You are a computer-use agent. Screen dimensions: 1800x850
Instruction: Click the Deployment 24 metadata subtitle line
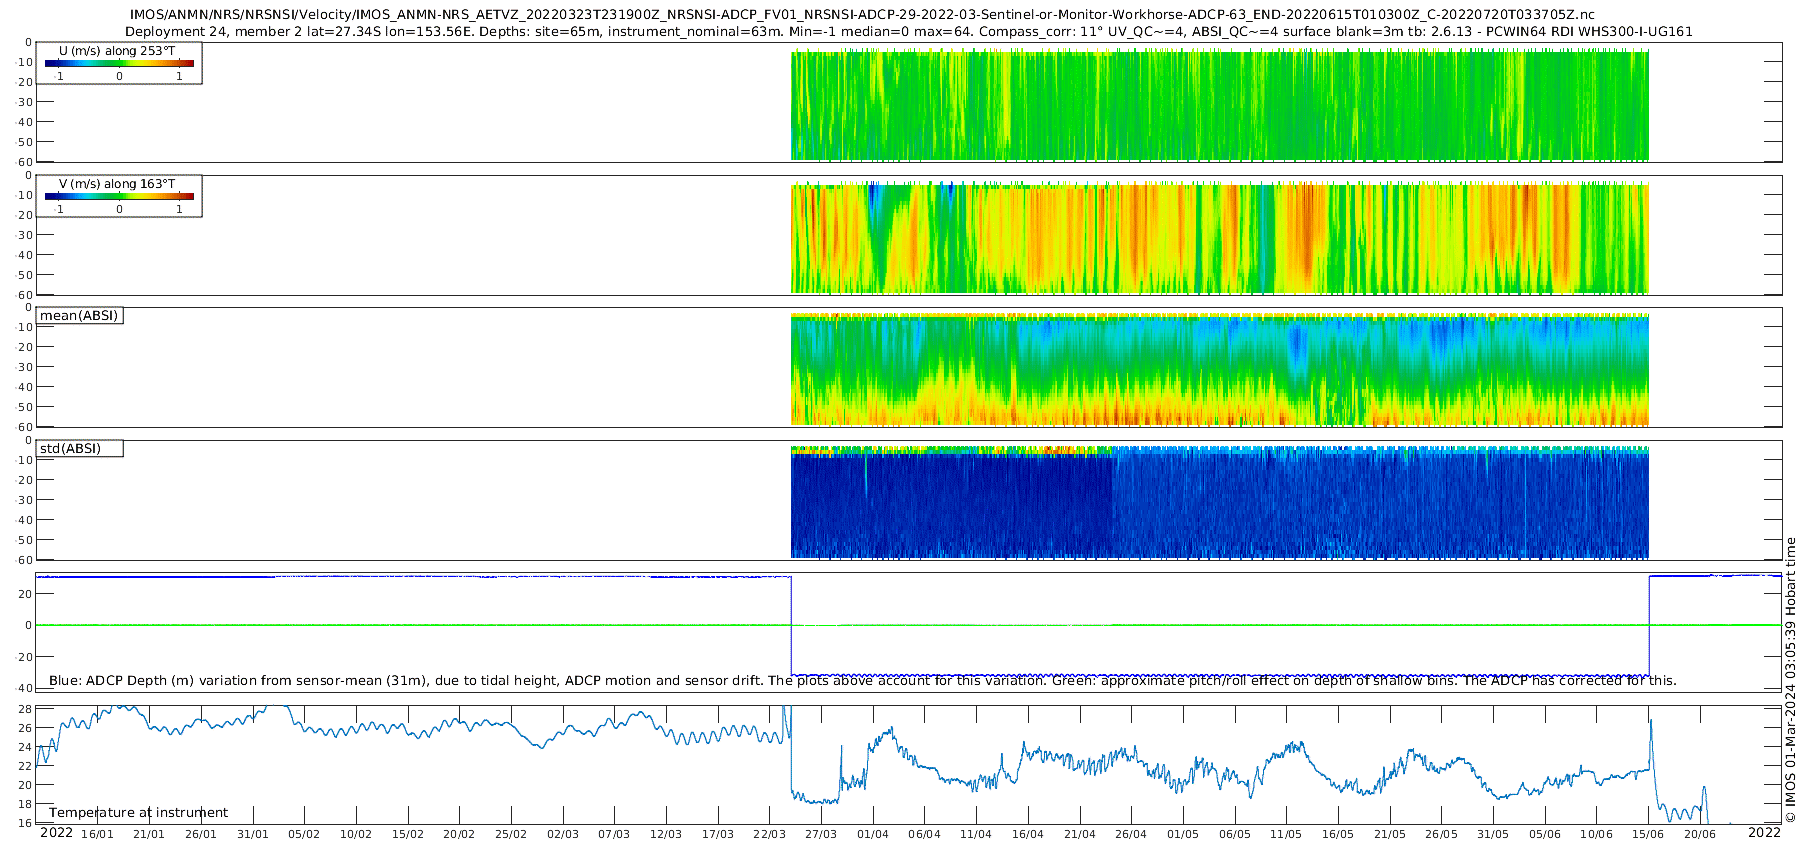tap(908, 32)
